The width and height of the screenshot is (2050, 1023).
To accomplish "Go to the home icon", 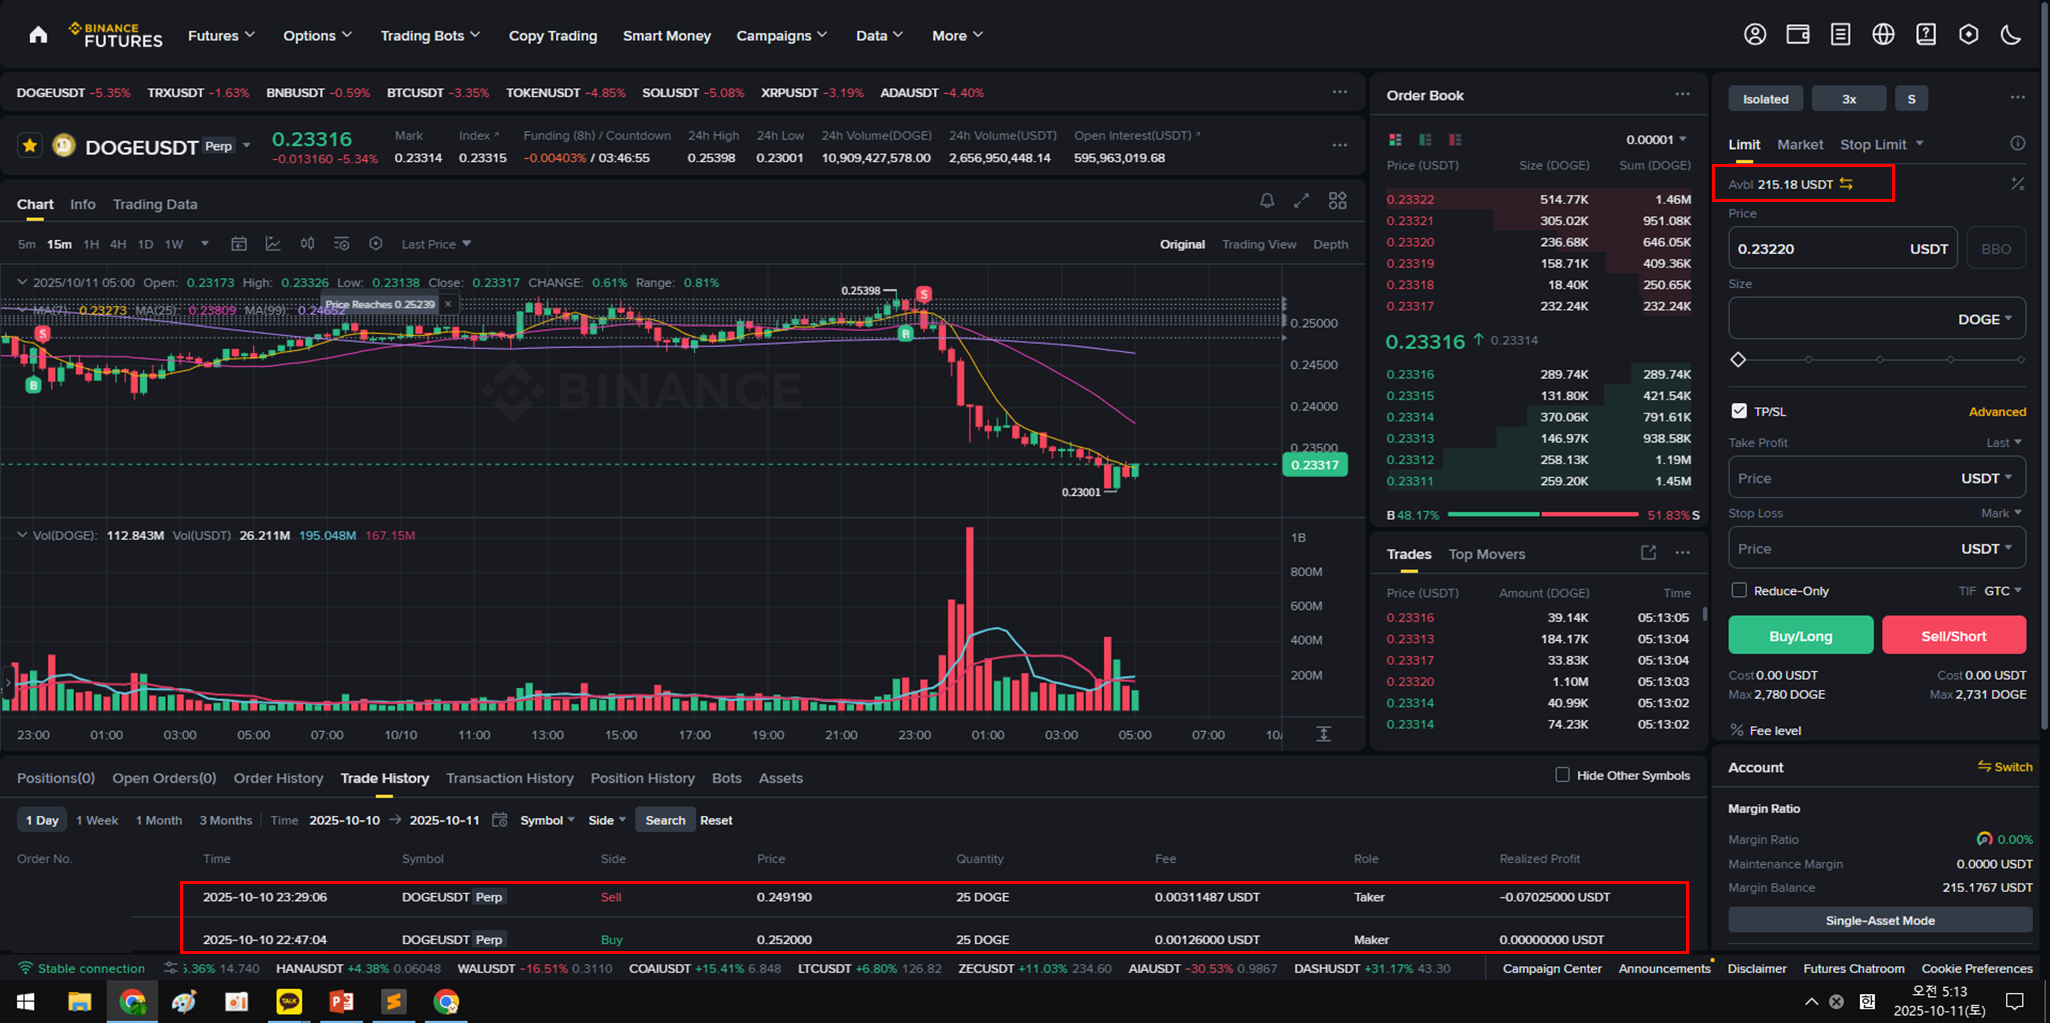I will pos(38,35).
